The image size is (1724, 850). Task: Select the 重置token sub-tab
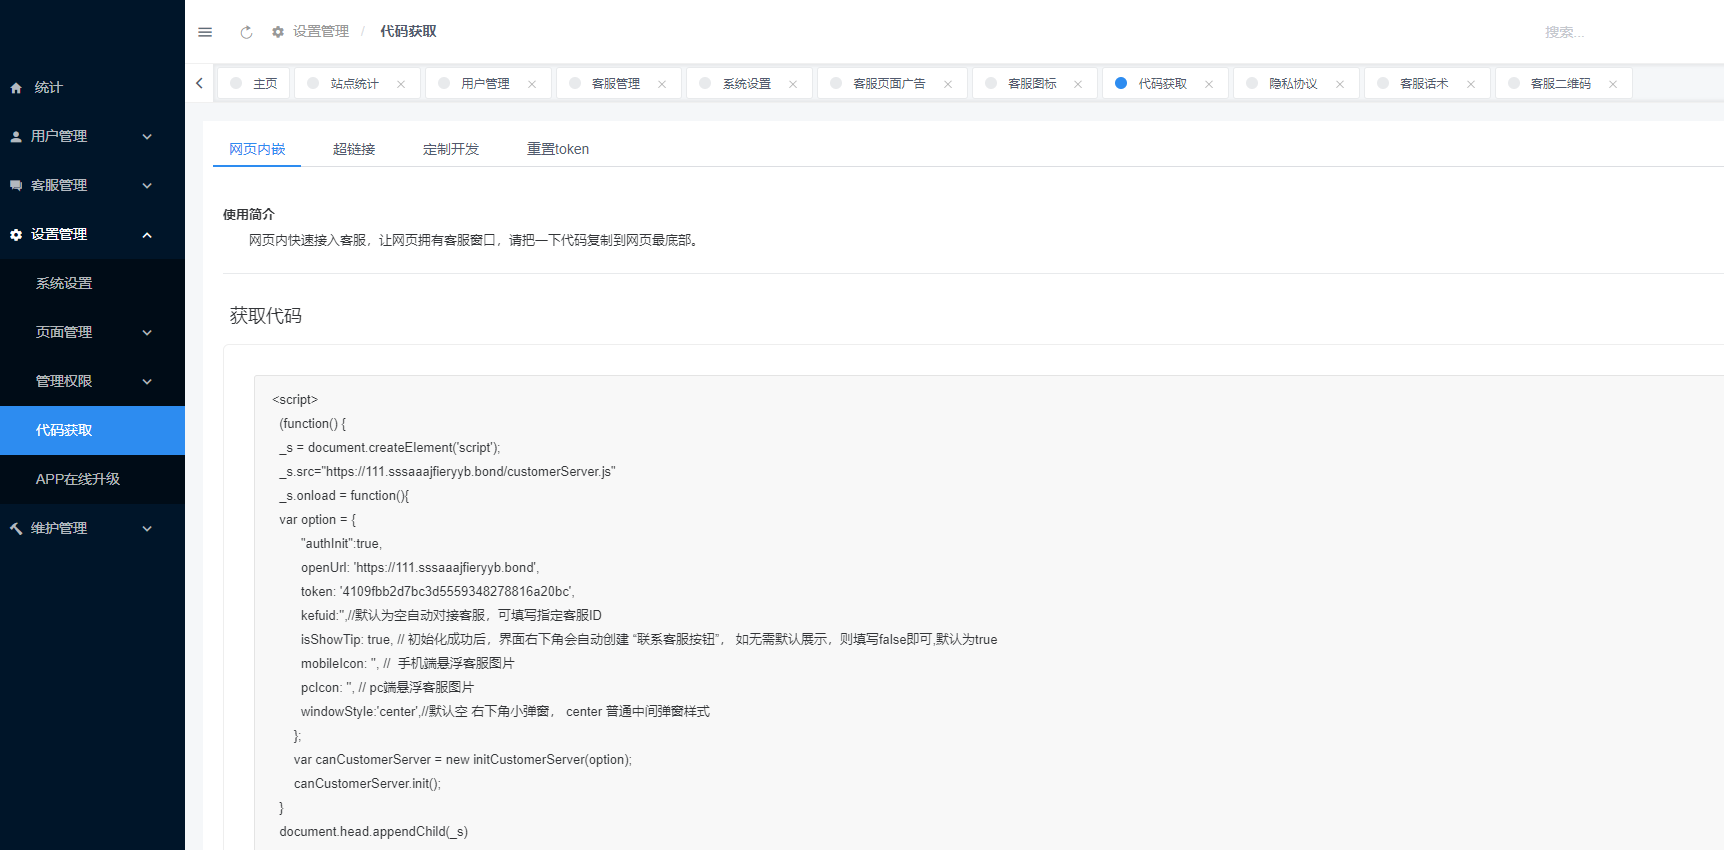[558, 149]
